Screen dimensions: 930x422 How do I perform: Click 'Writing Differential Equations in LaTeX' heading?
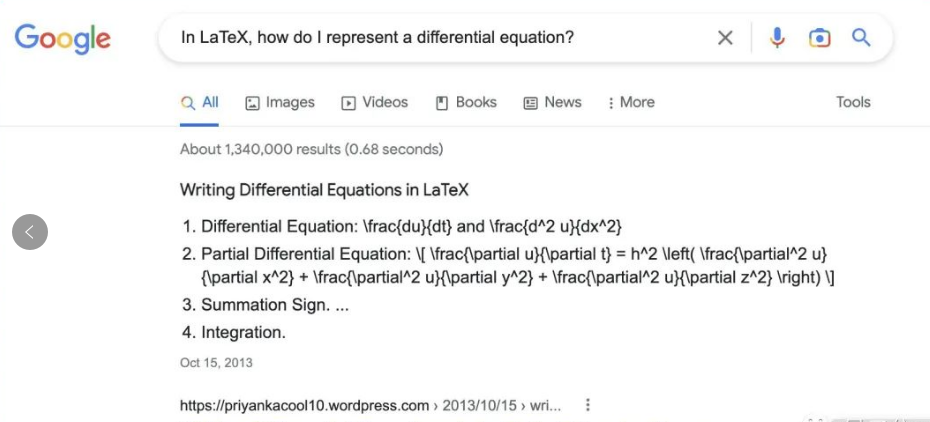pos(324,190)
